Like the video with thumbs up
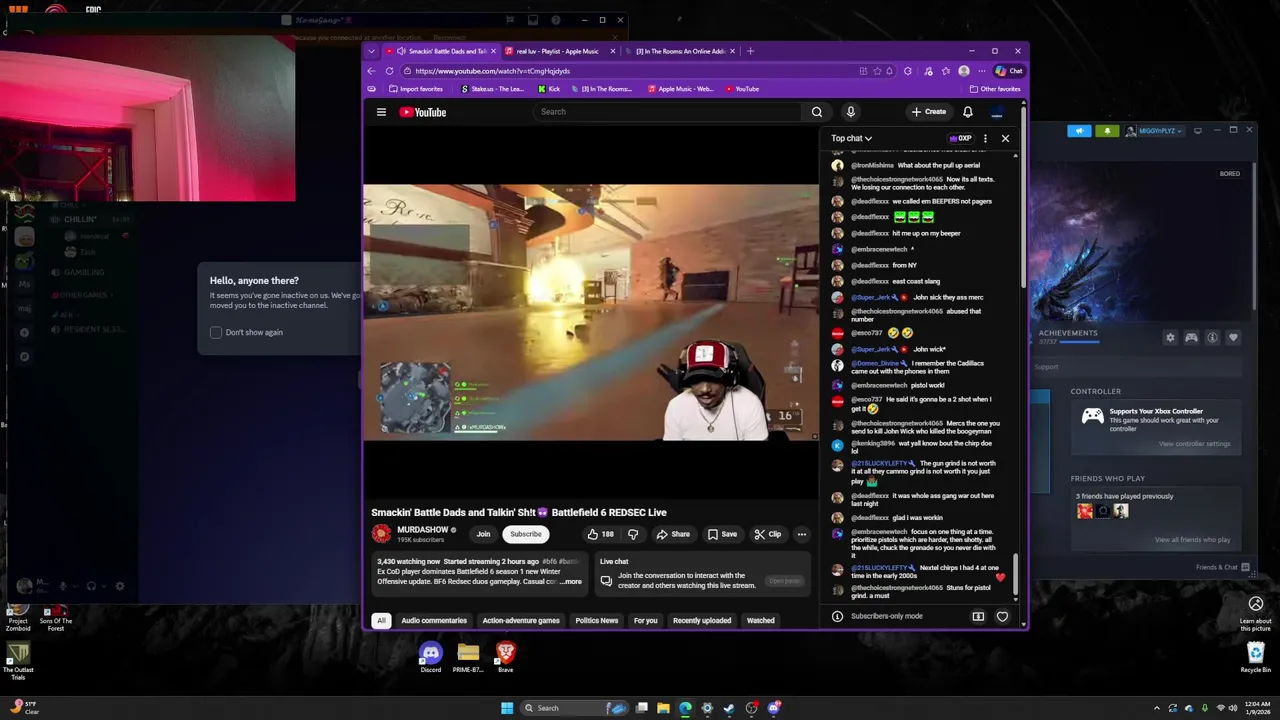This screenshot has width=1280, height=720. pos(600,534)
